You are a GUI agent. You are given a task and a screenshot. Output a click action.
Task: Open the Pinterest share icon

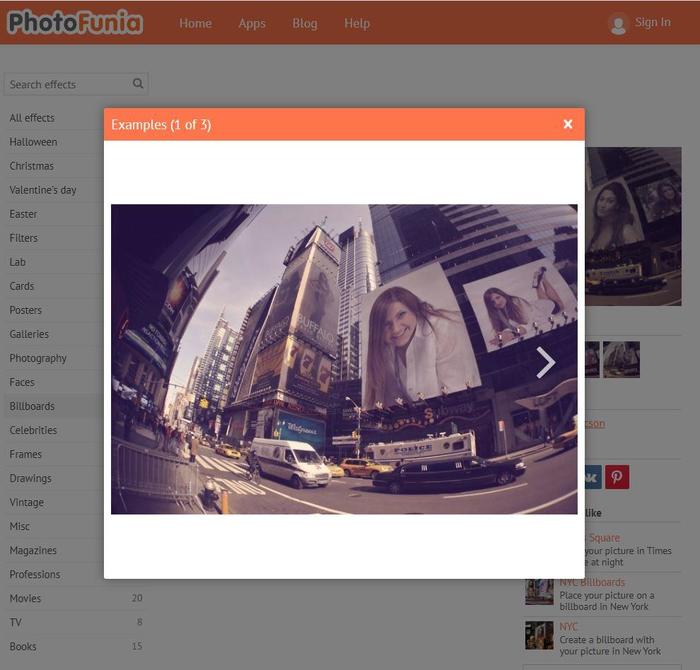tap(617, 477)
